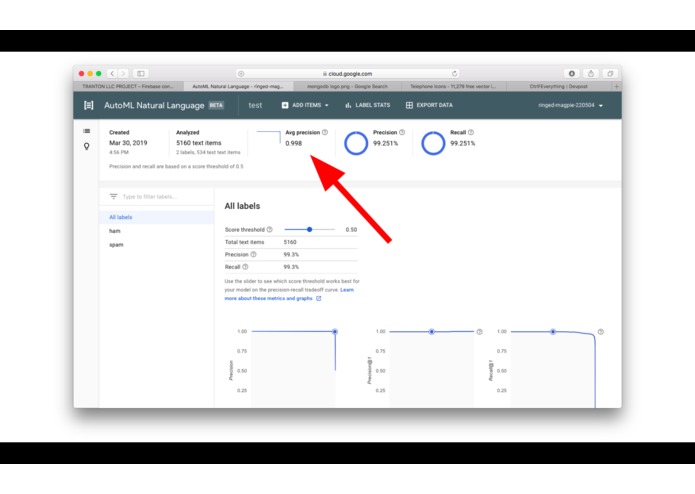The width and height of the screenshot is (695, 494).
Task: Open the datasets list icon in left sidebar
Action: click(x=86, y=131)
